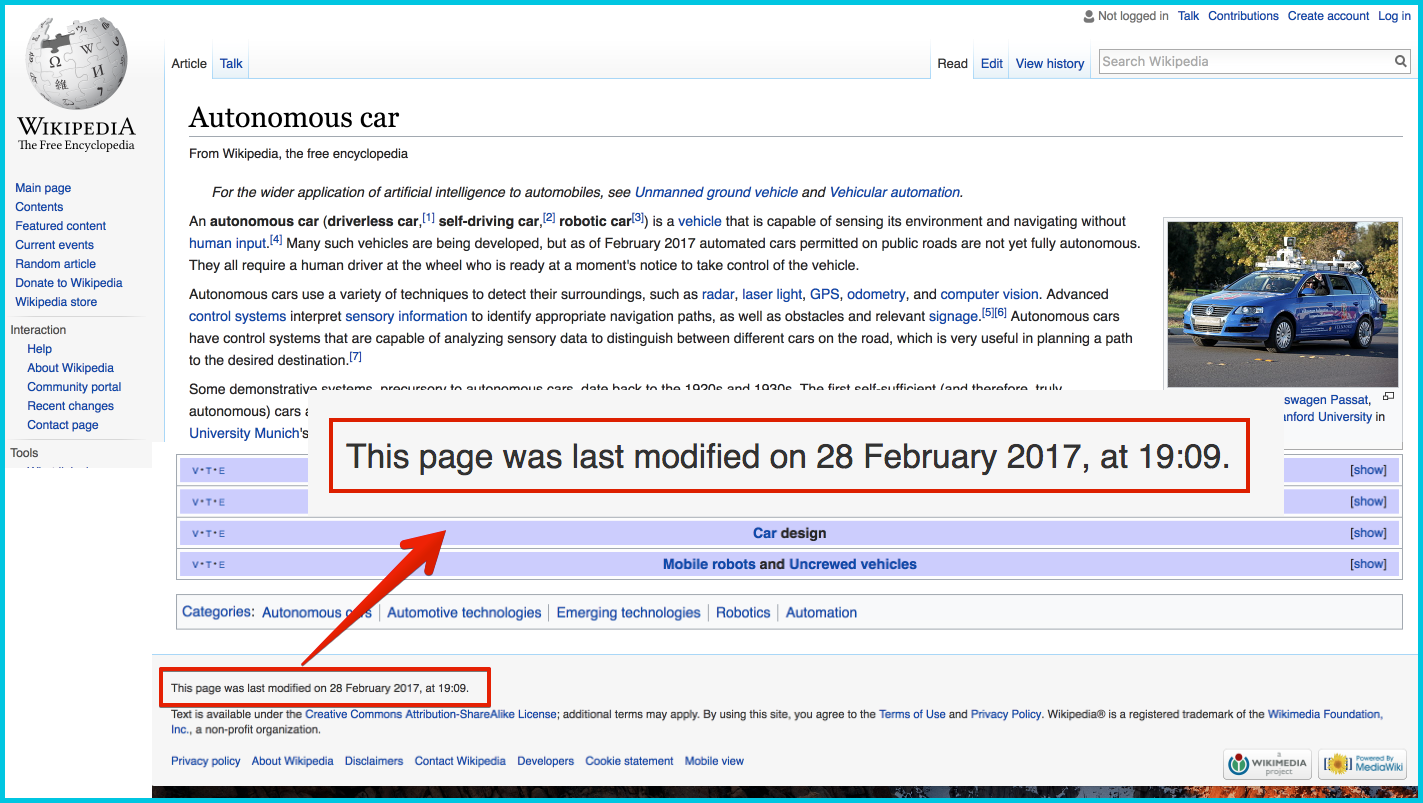Click the not-logged-in user icon

point(1089,16)
